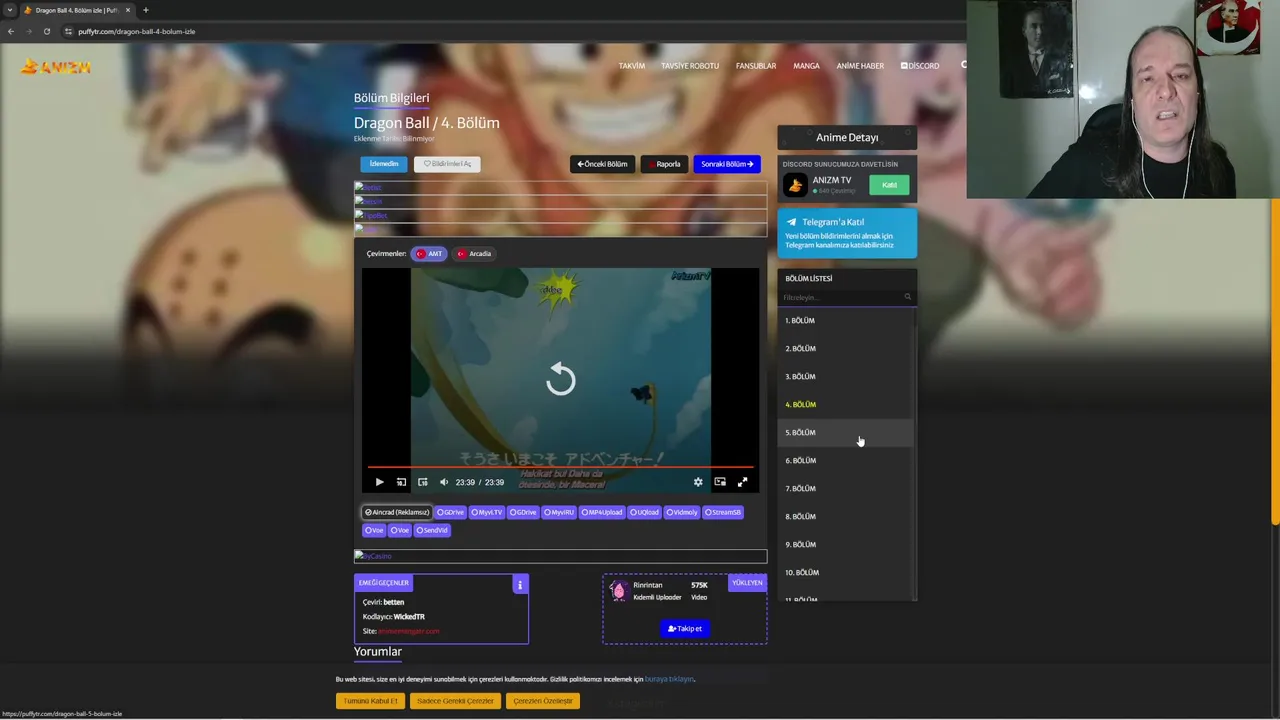Select the StreamSB video source
1280x720 pixels.
pos(723,512)
